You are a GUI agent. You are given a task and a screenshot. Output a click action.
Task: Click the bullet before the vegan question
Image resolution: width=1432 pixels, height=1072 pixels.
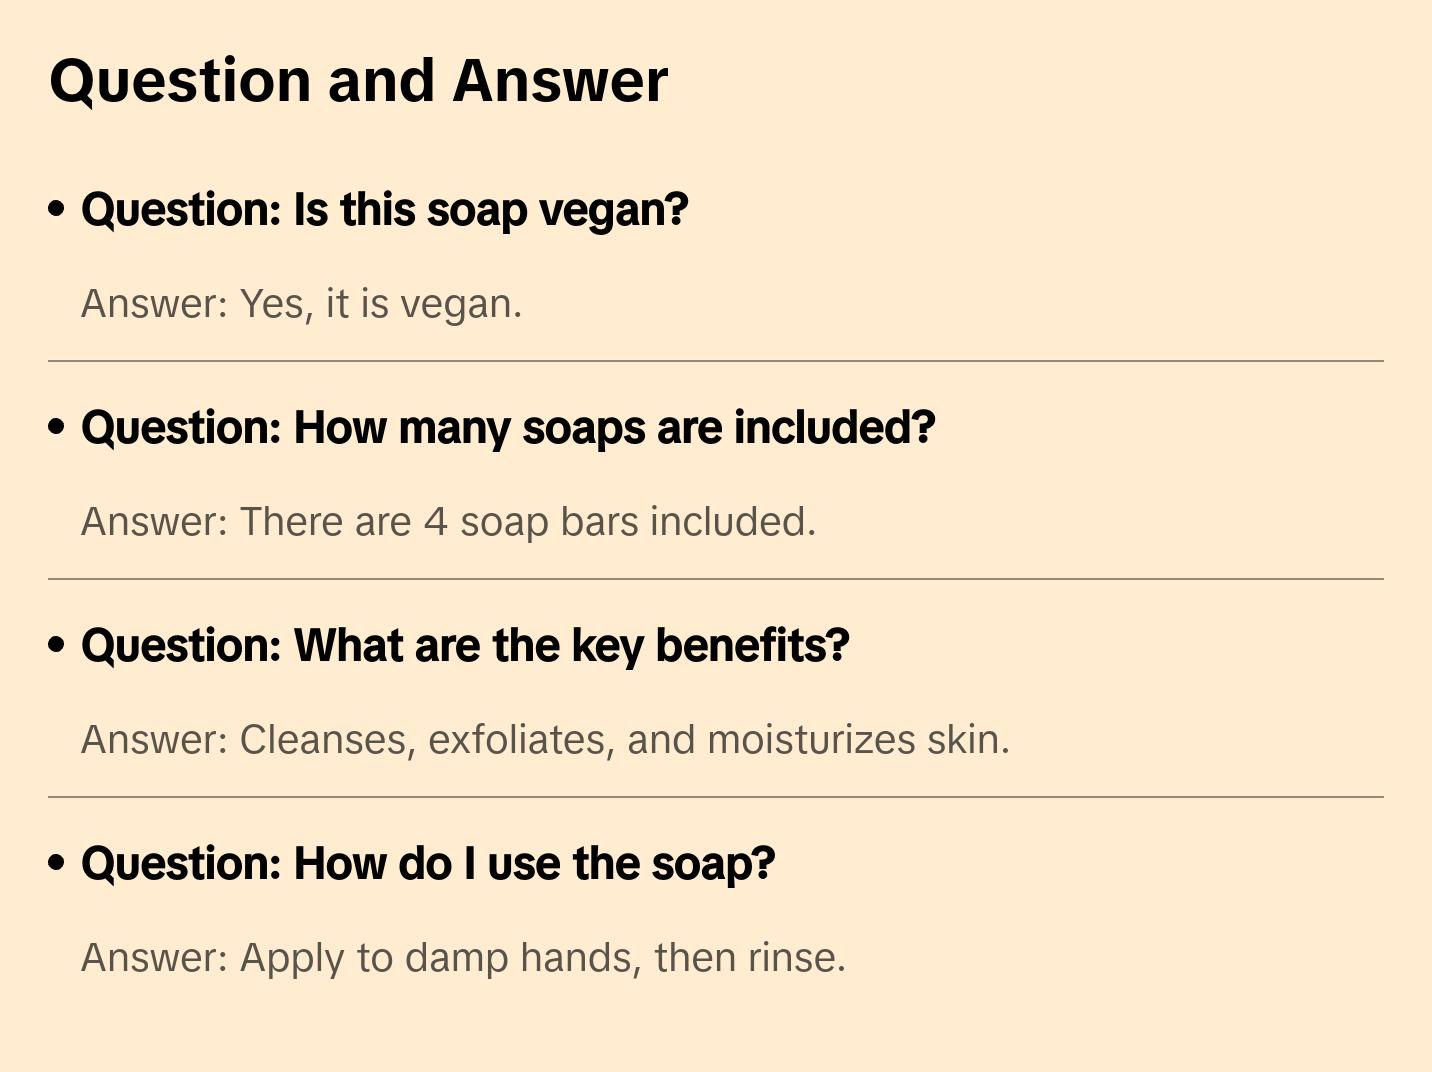point(57,209)
